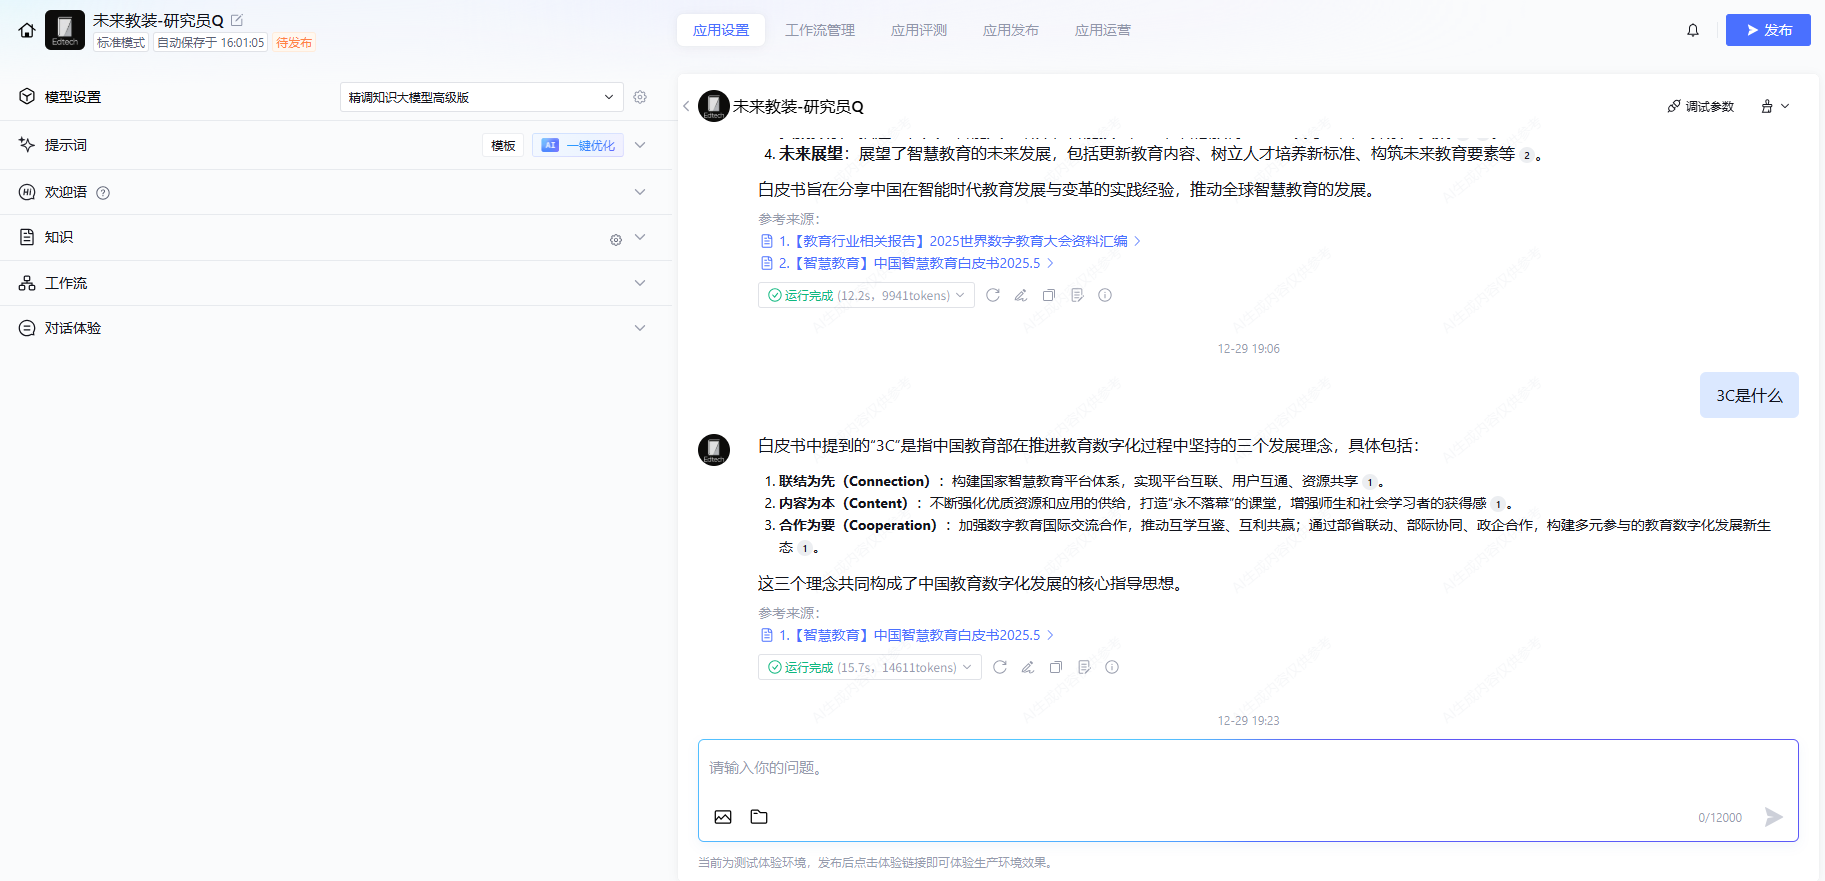
Task: Click the send arrow in chat input
Action: click(1773, 817)
